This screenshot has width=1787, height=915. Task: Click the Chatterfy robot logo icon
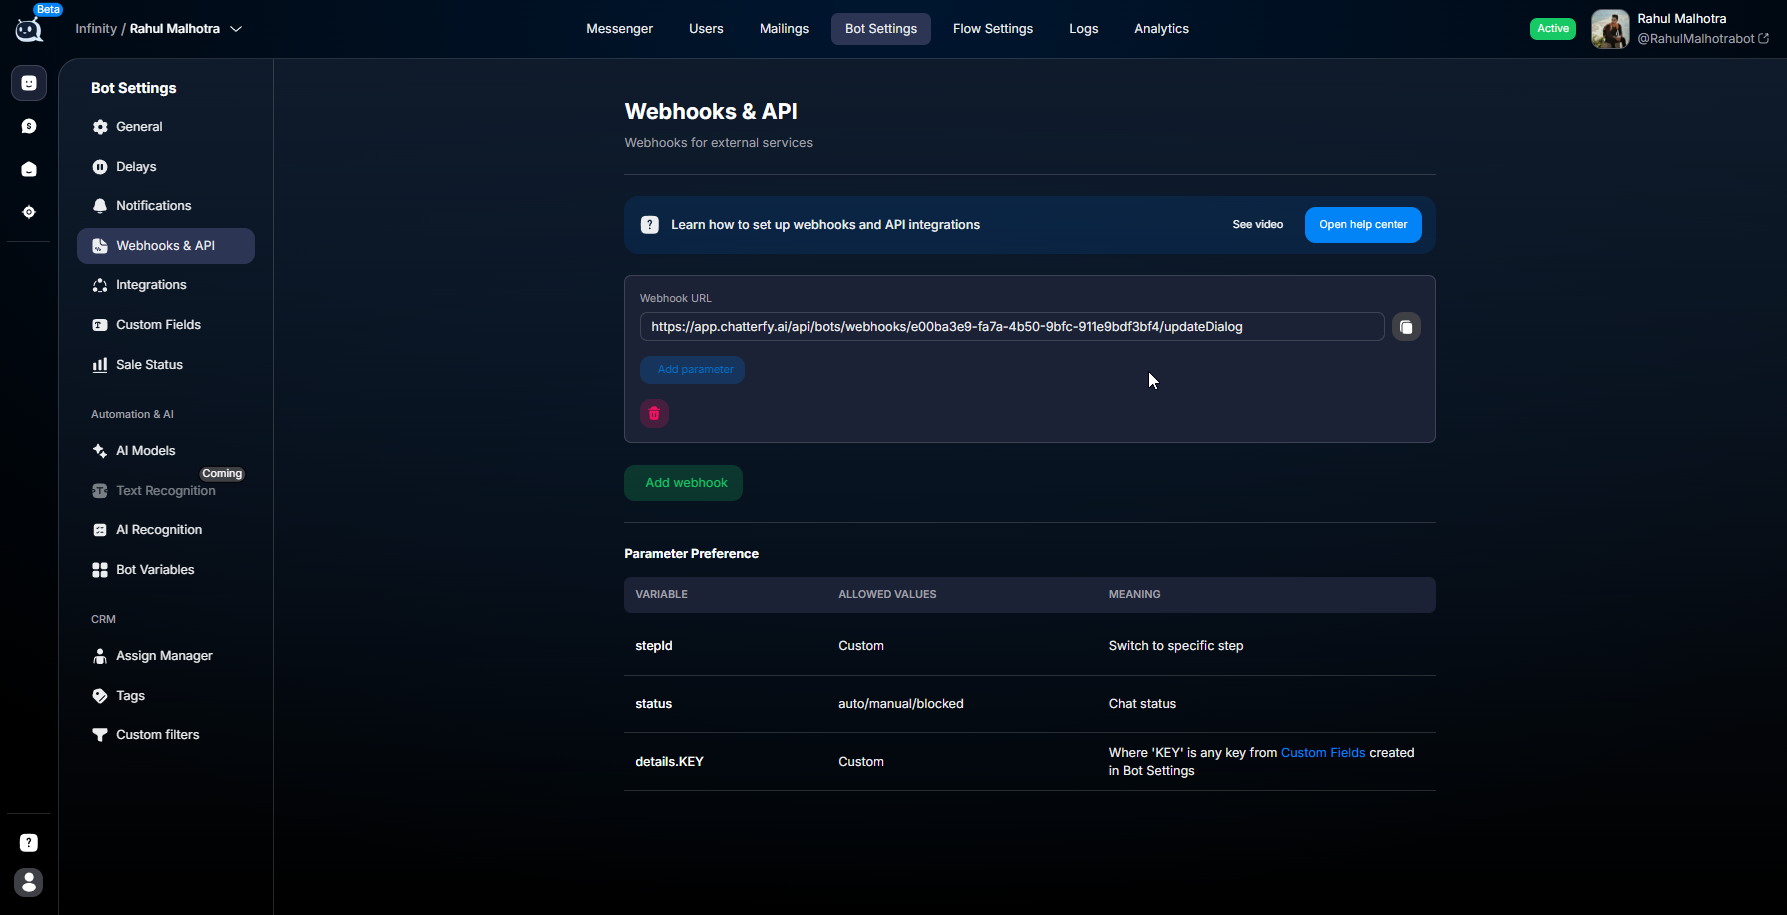(x=29, y=29)
